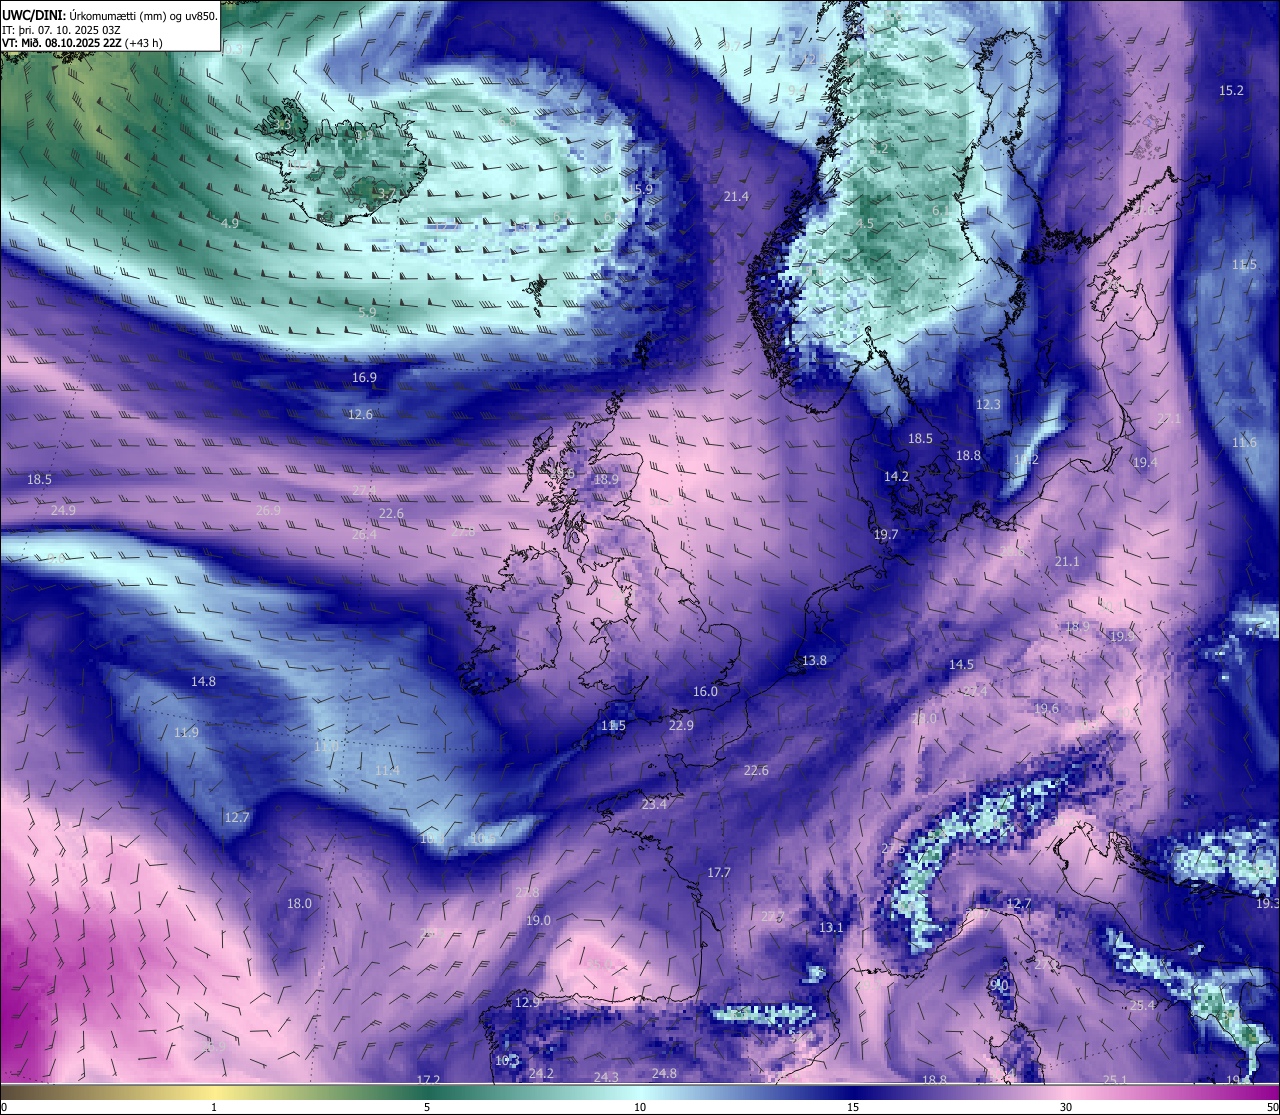1280x1115 pixels.
Task: Click the 17.2 value on the map
Action: pos(428,1081)
